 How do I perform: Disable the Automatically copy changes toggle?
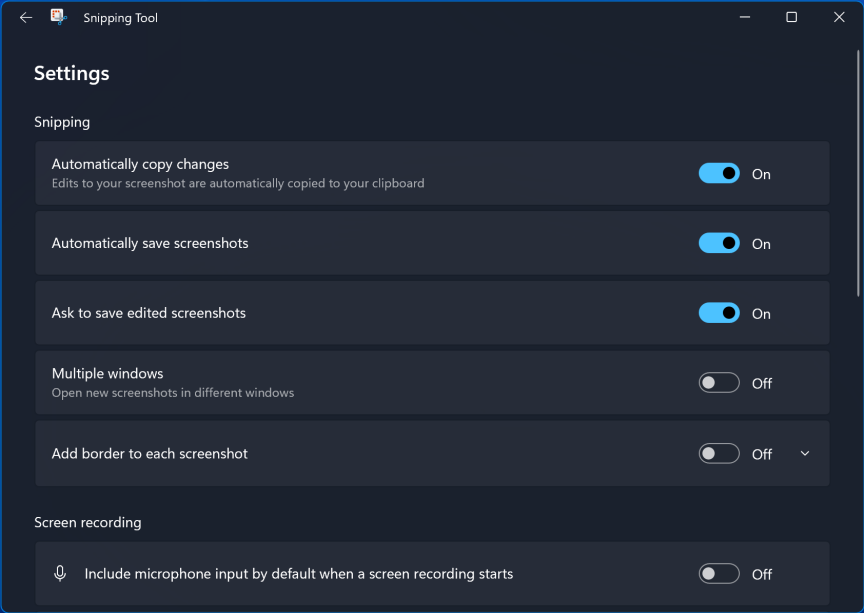pyautogui.click(x=718, y=173)
